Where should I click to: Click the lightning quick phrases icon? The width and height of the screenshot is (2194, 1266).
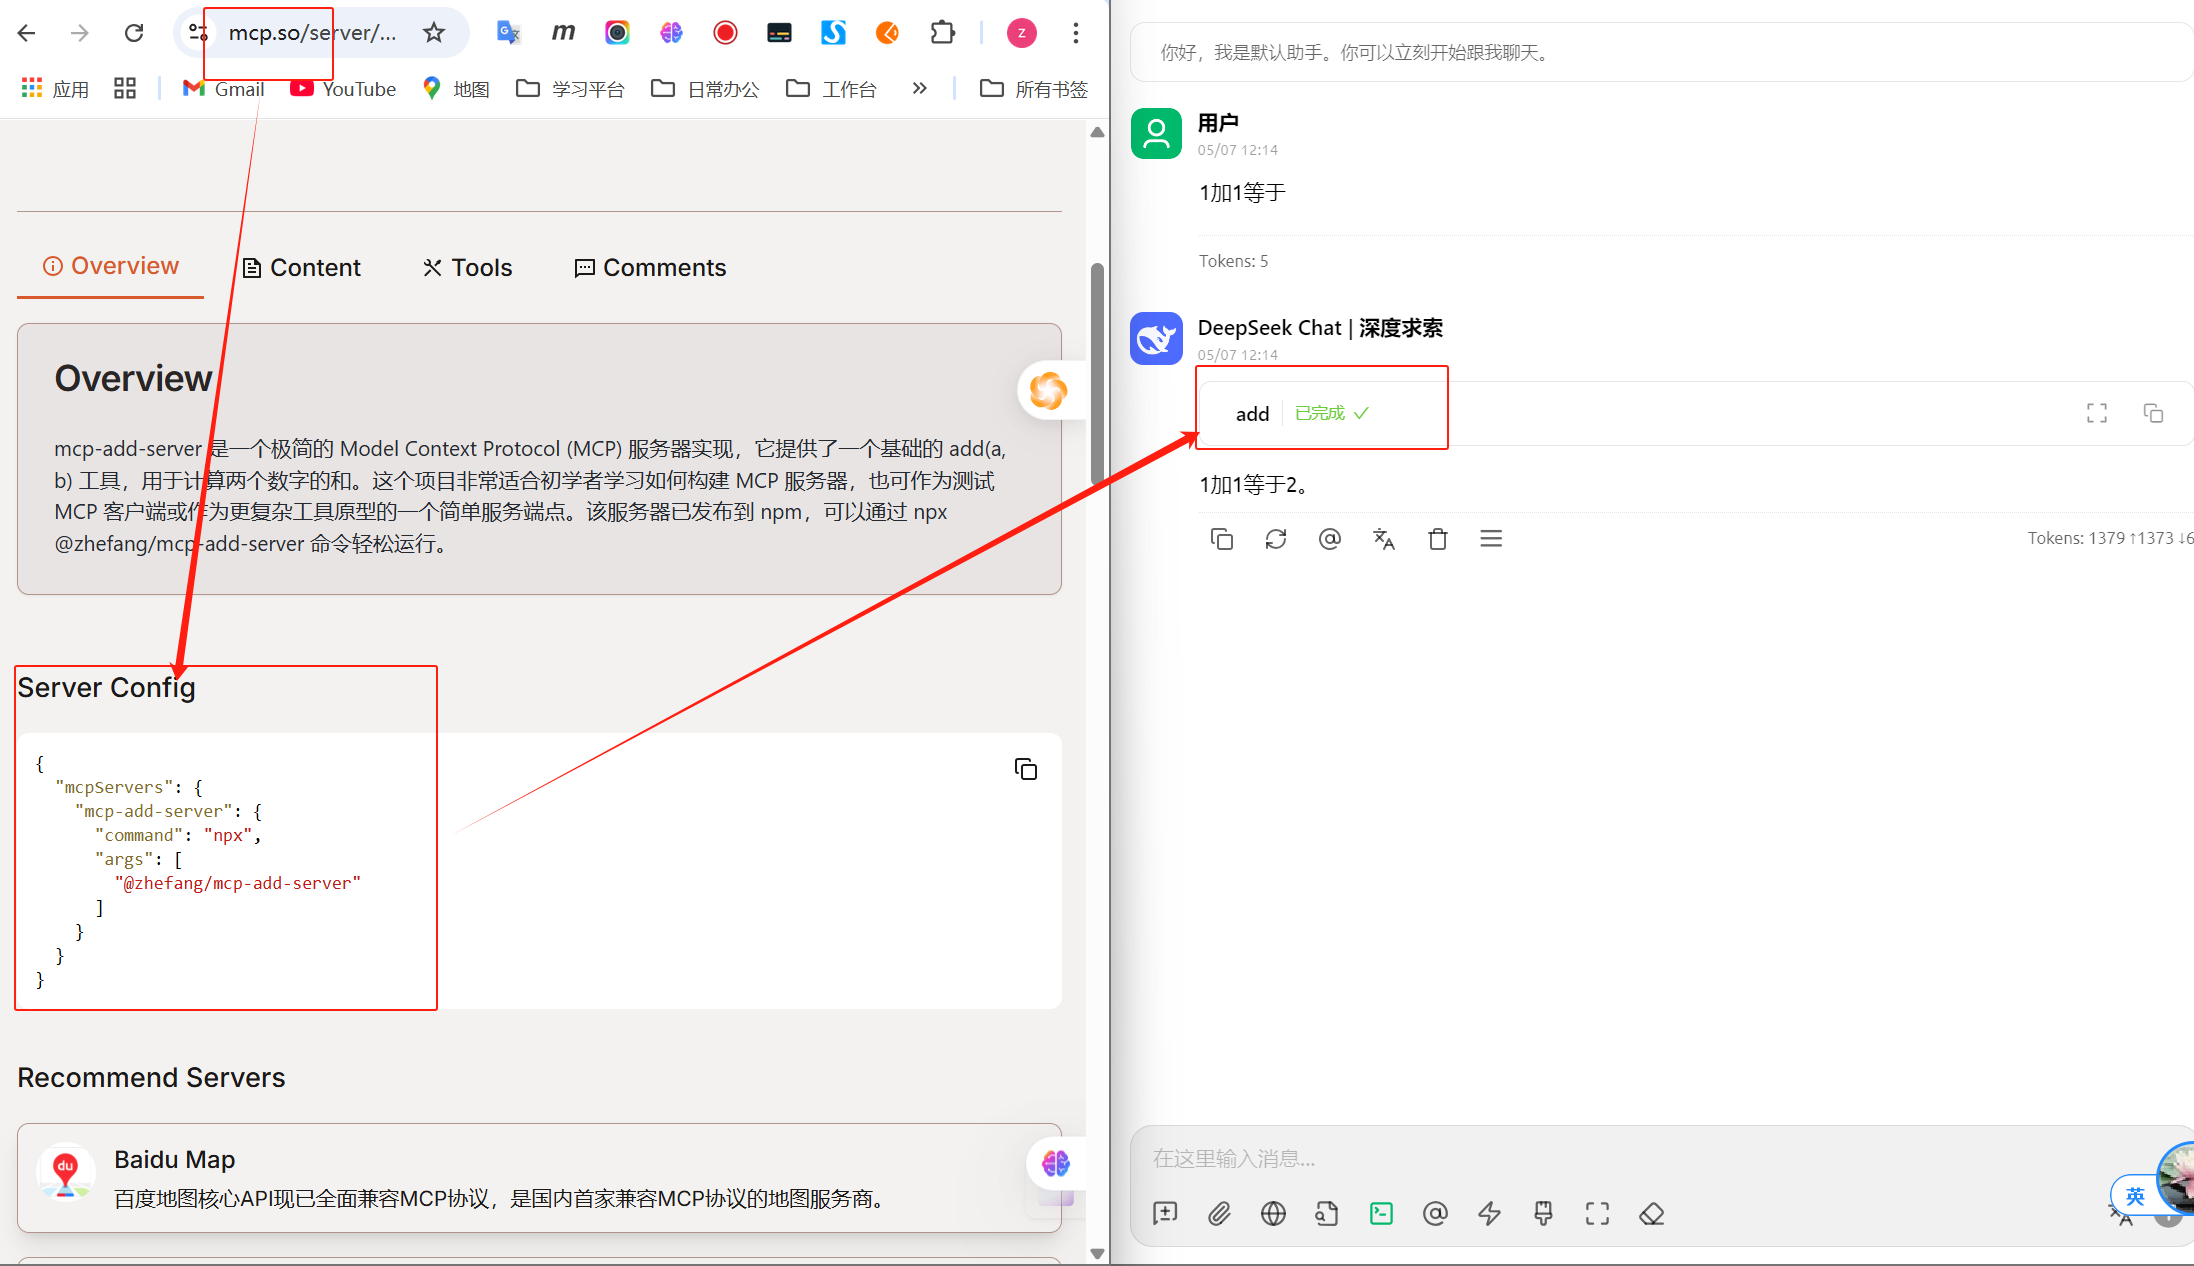(1489, 1214)
